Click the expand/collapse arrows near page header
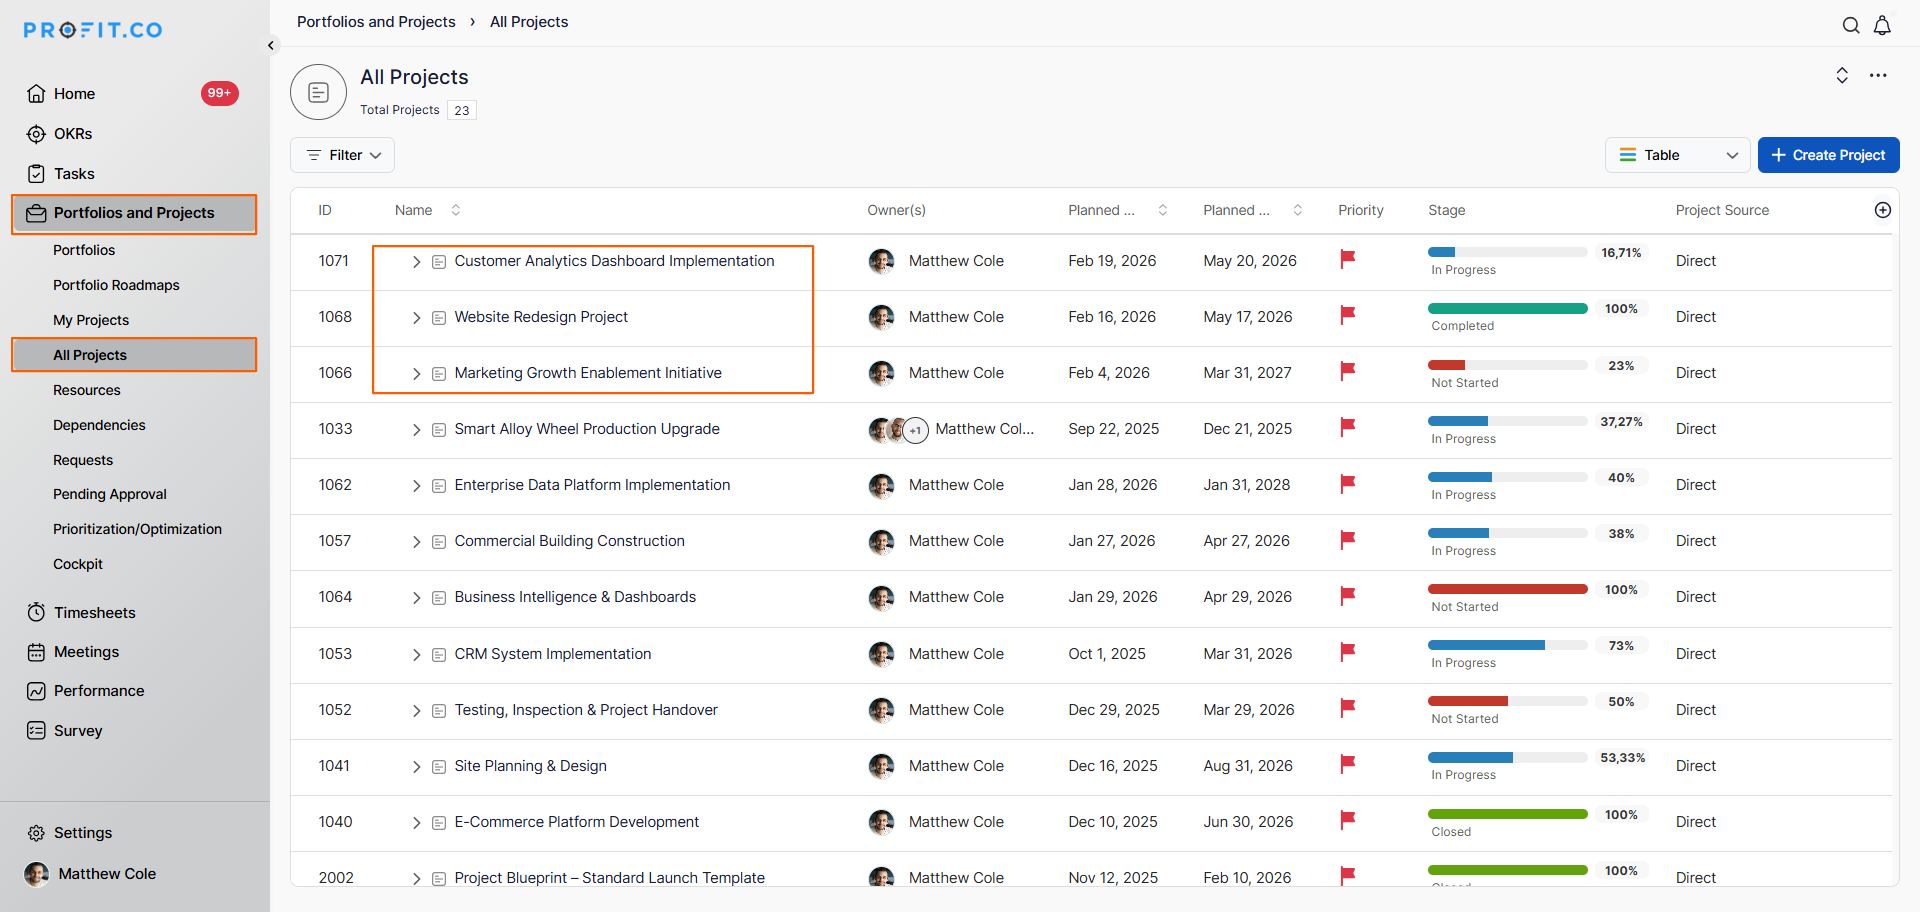The height and width of the screenshot is (912, 1920). pyautogui.click(x=1842, y=76)
